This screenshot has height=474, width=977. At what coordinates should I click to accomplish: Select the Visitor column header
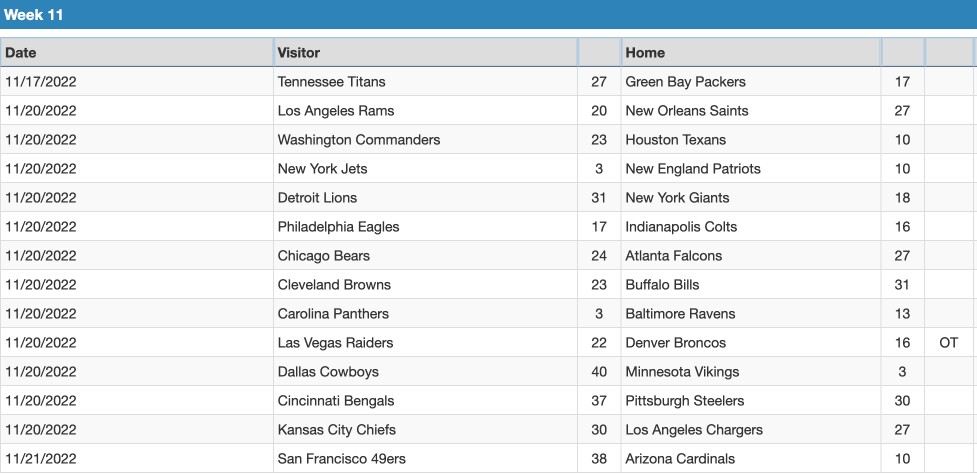tap(425, 52)
